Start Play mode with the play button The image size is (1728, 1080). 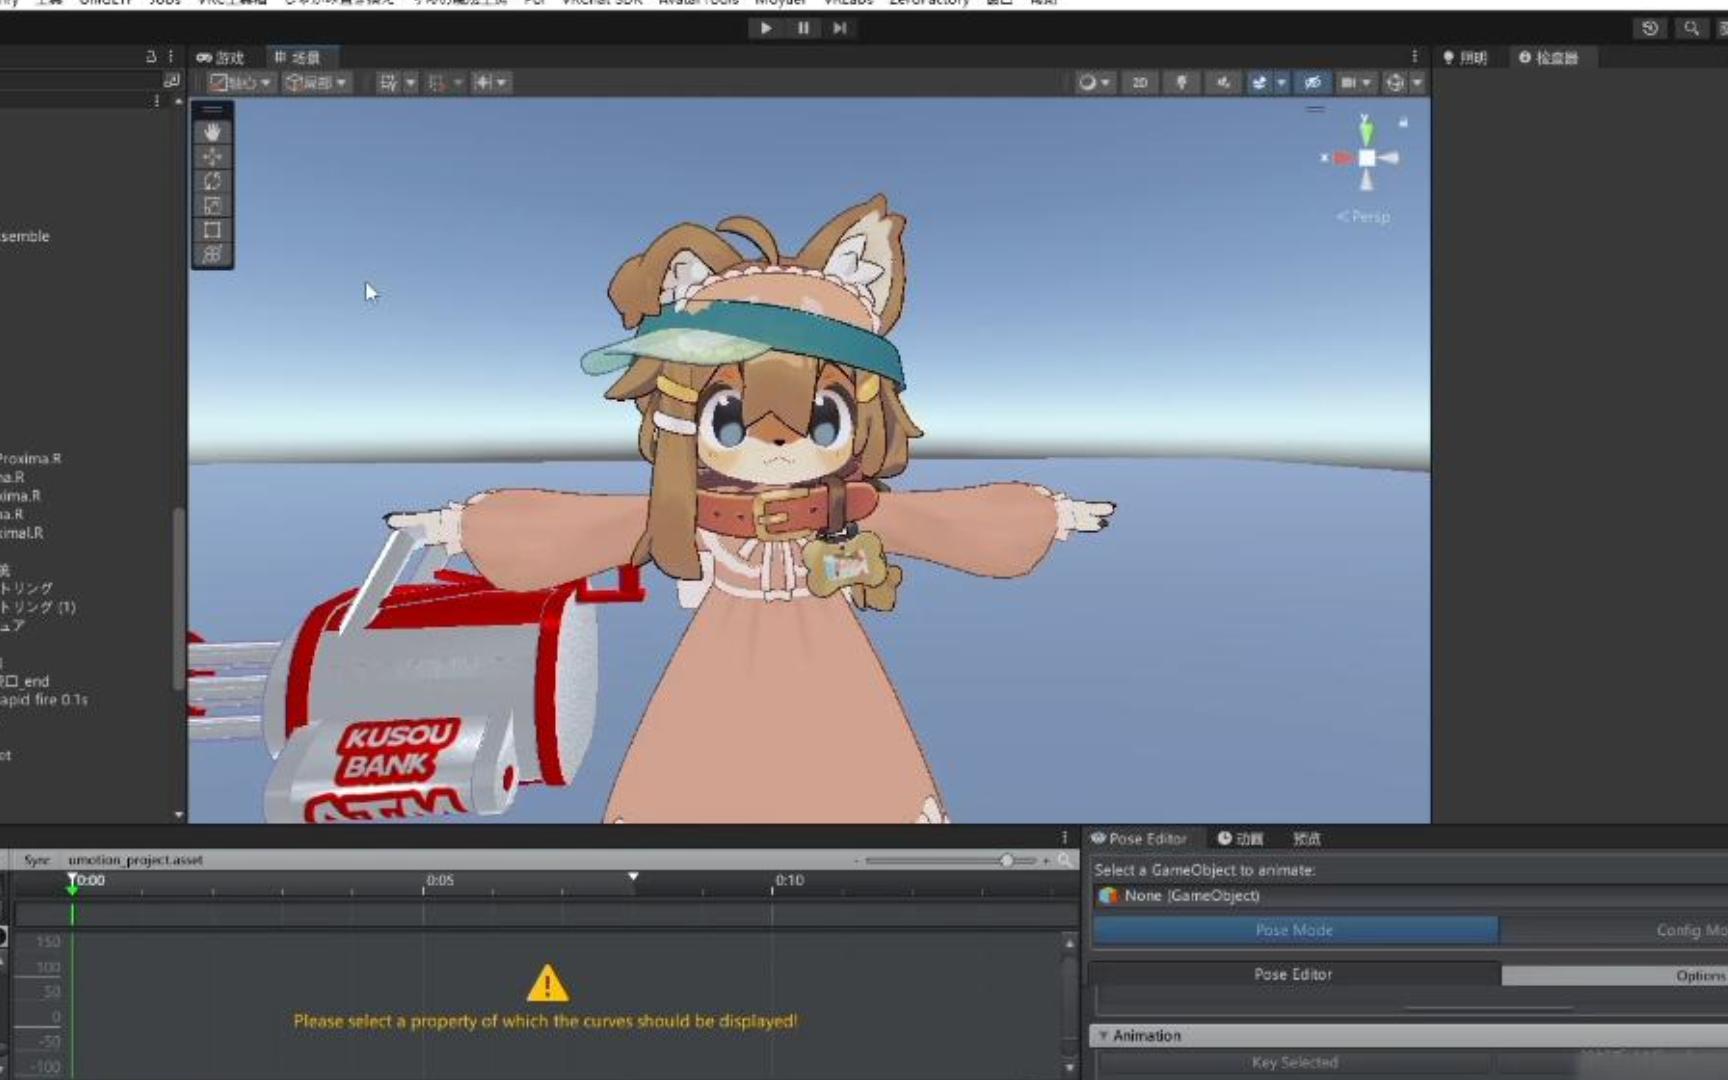click(766, 28)
